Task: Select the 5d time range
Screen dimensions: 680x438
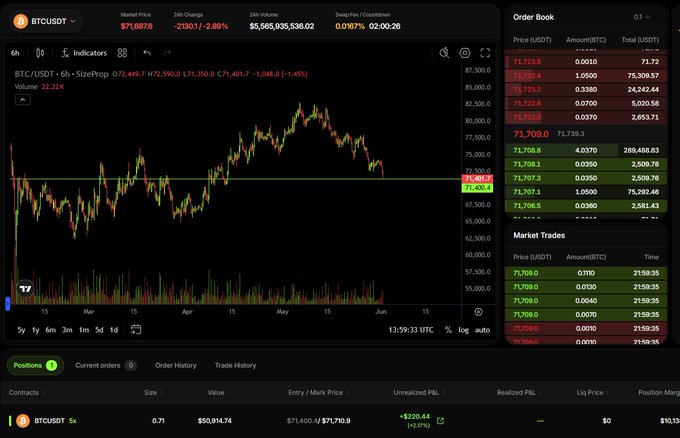Action: pyautogui.click(x=99, y=330)
